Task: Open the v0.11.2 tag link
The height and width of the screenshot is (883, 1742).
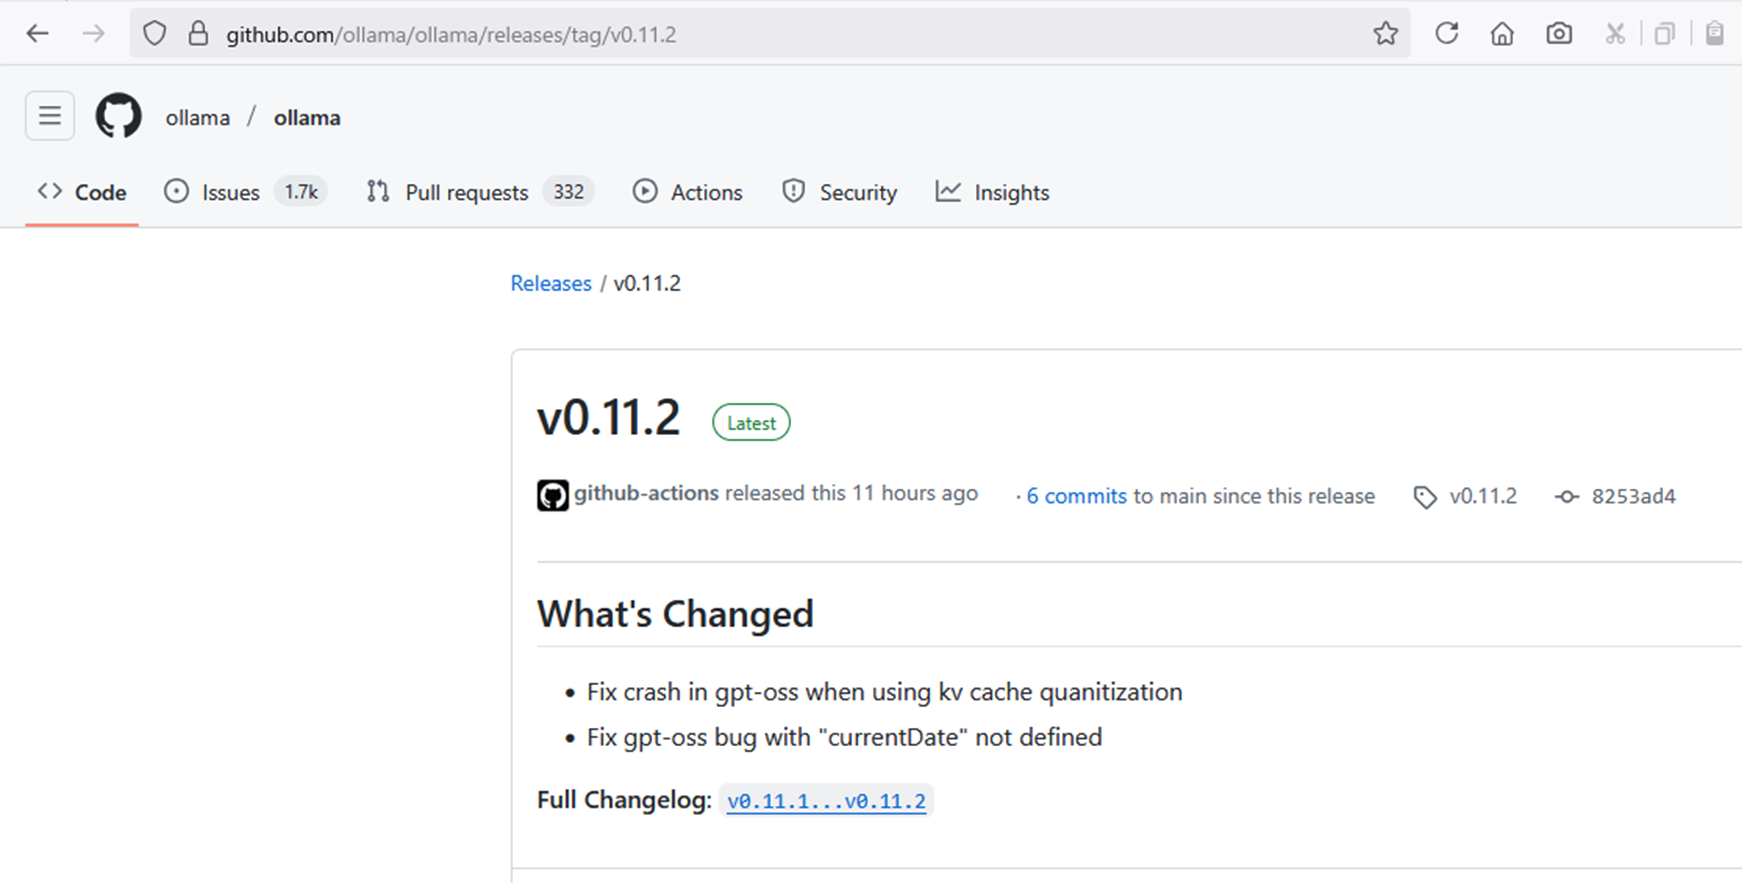Action: click(x=1483, y=496)
